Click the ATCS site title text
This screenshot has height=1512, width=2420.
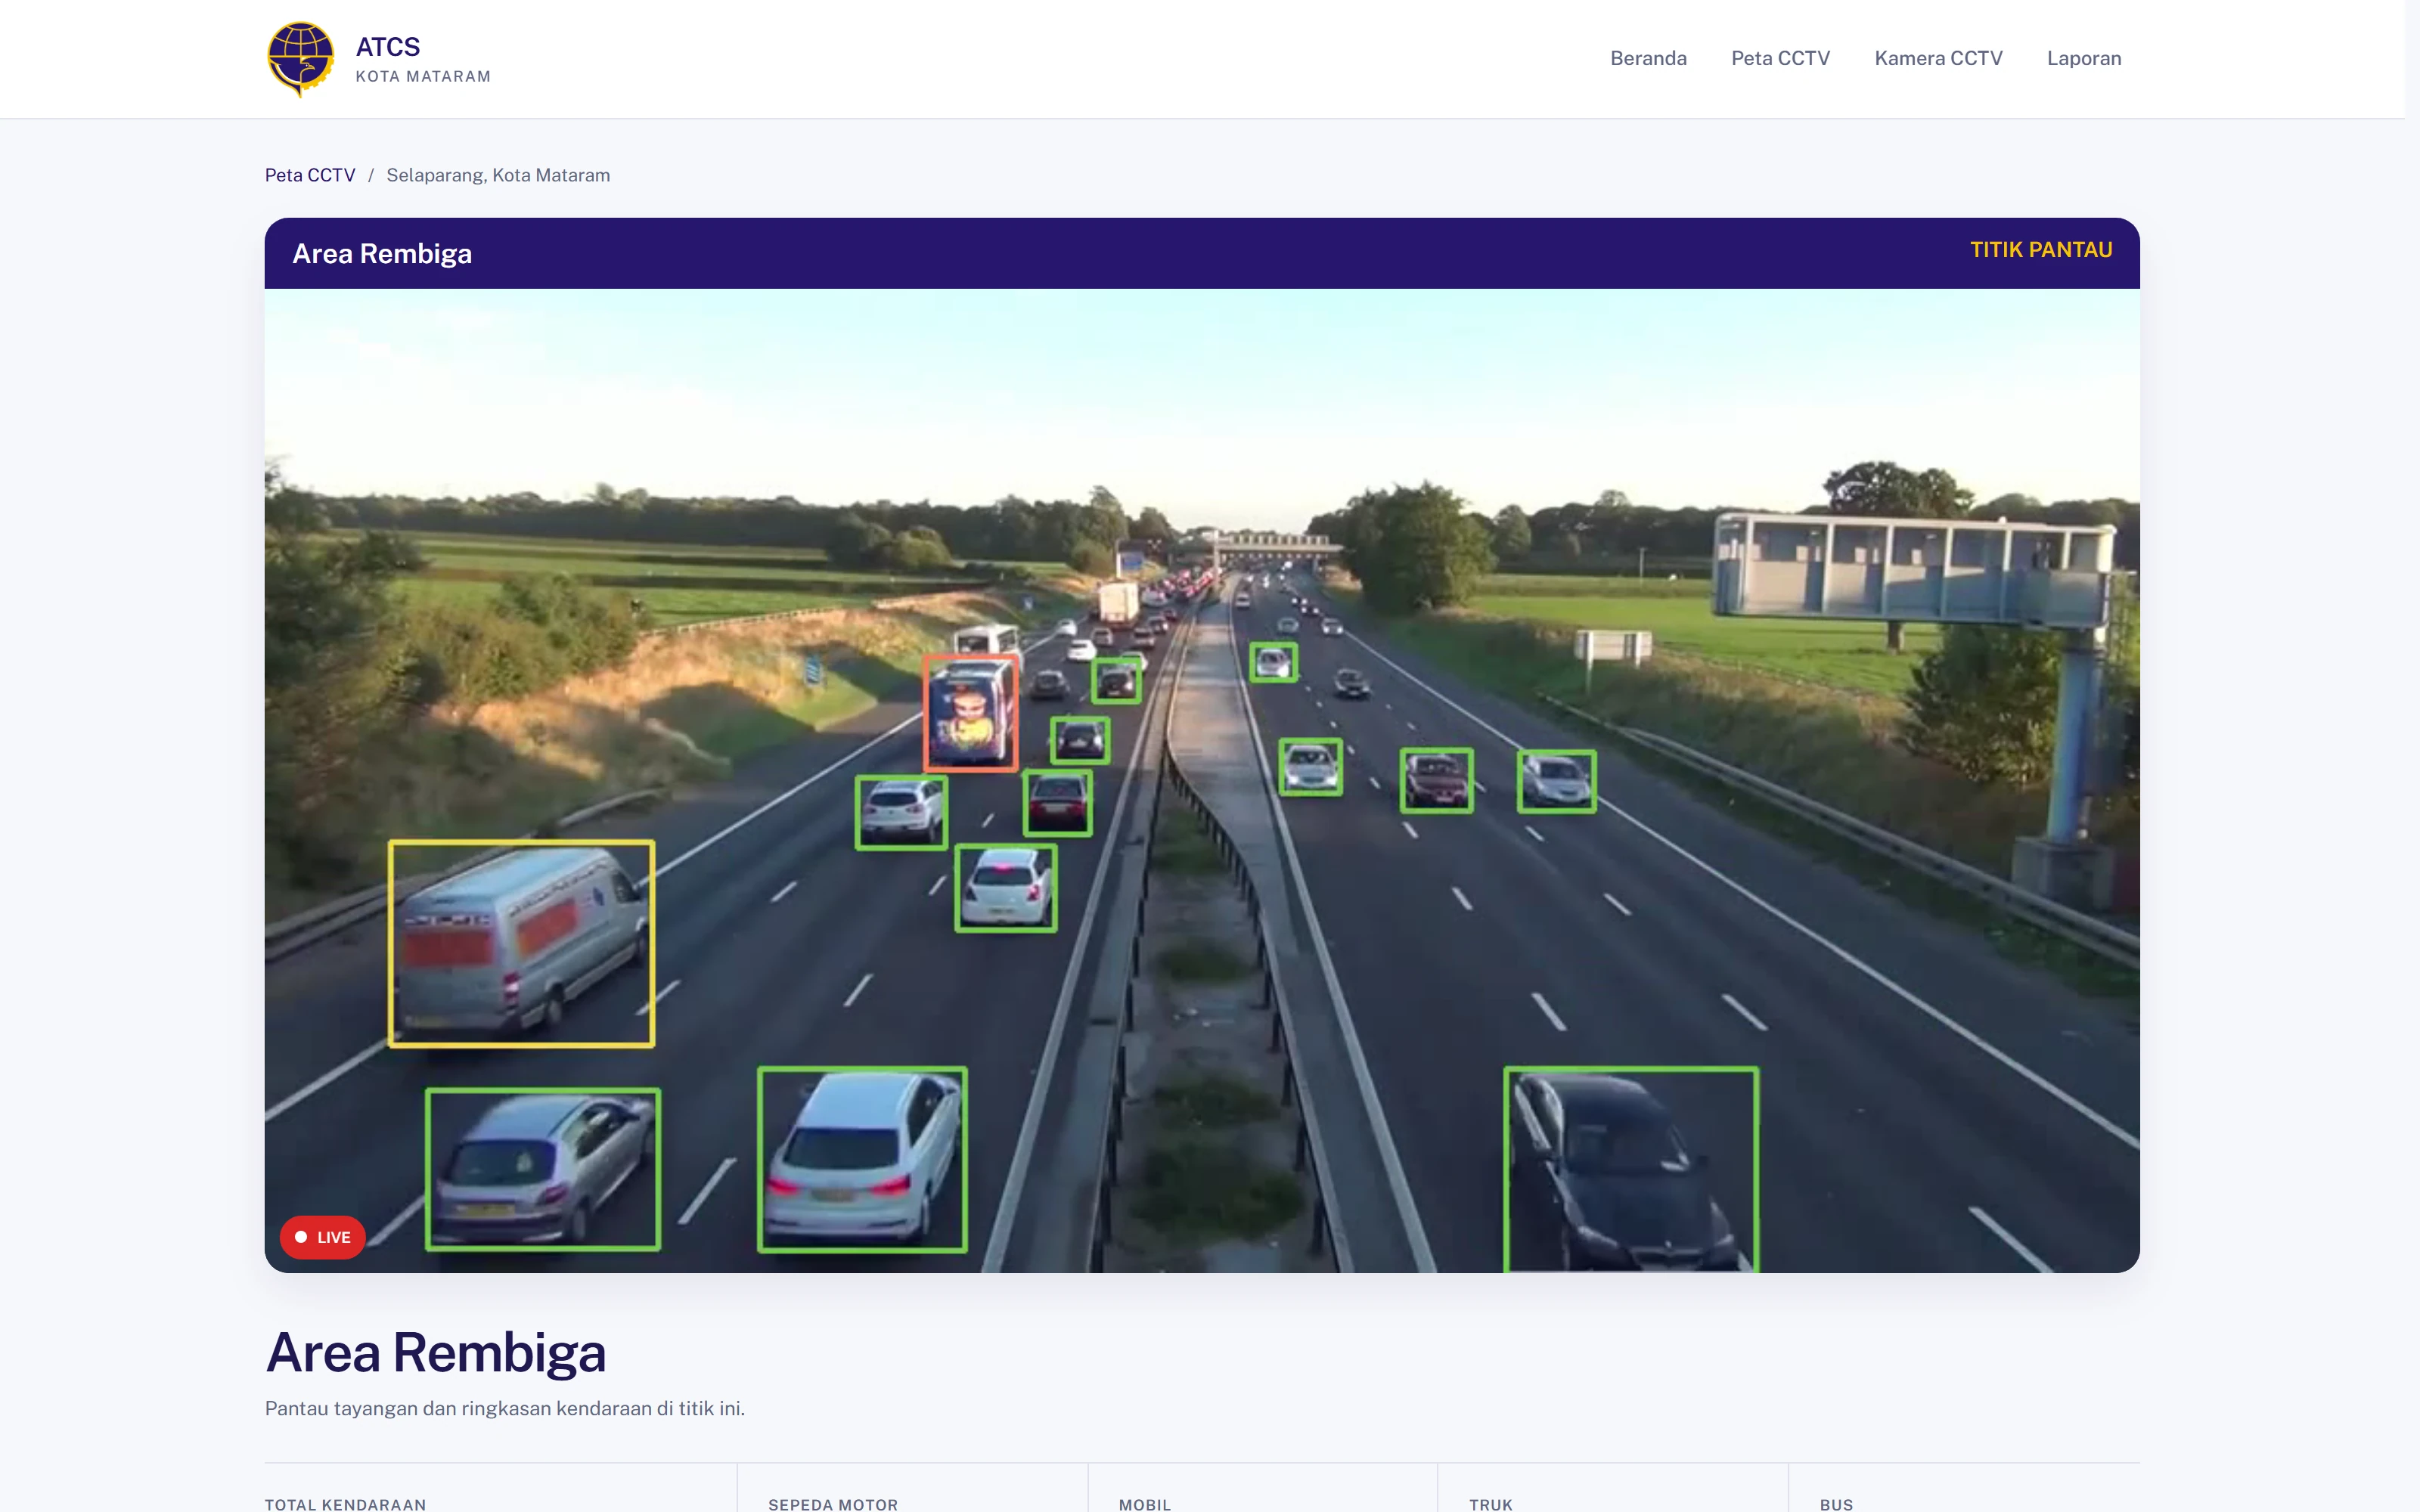coord(388,47)
